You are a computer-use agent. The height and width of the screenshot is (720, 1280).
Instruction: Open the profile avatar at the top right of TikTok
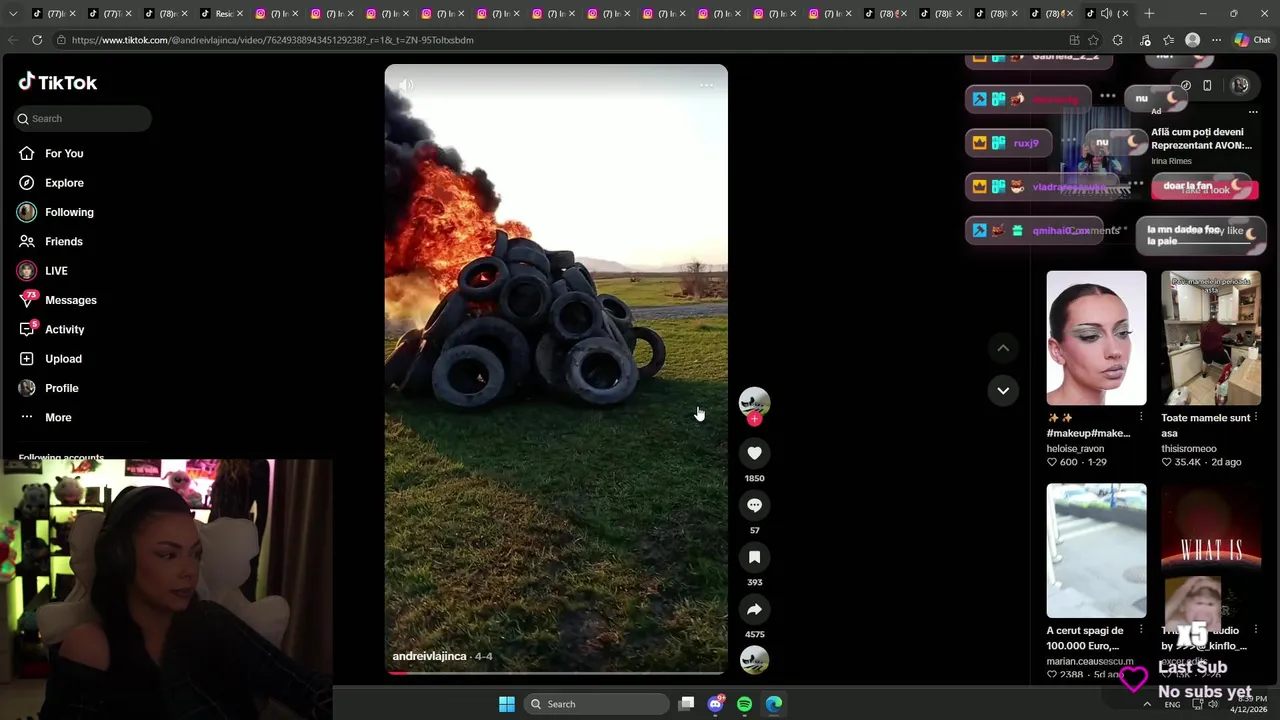pyautogui.click(x=1240, y=86)
